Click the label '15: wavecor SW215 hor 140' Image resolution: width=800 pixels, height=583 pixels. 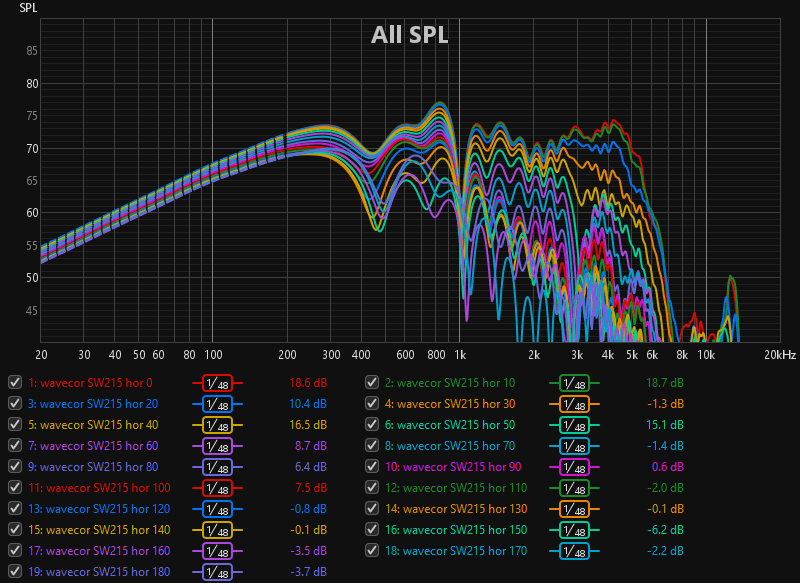99,529
